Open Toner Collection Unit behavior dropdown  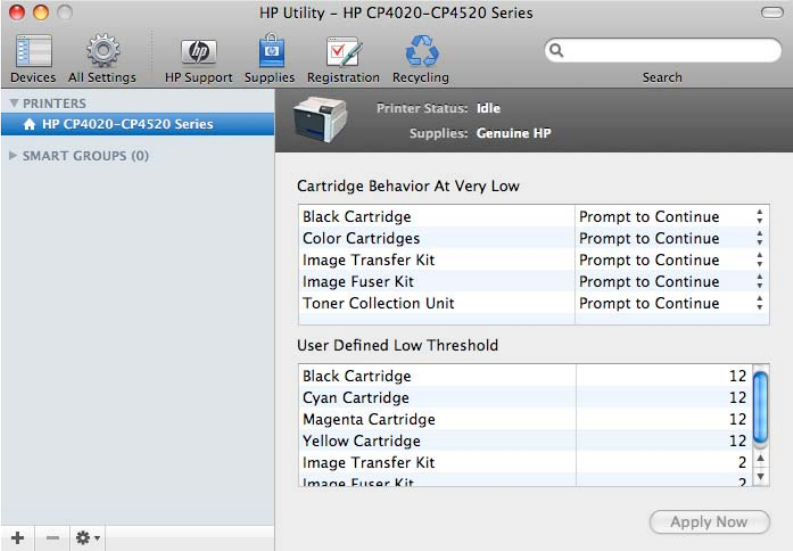pos(670,303)
